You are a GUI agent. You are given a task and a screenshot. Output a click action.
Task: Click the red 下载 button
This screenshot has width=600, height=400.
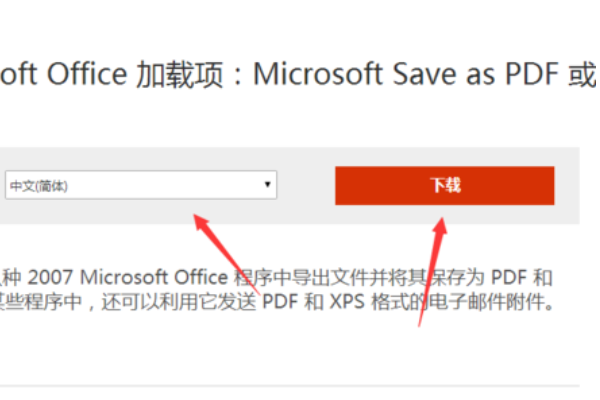click(x=444, y=186)
